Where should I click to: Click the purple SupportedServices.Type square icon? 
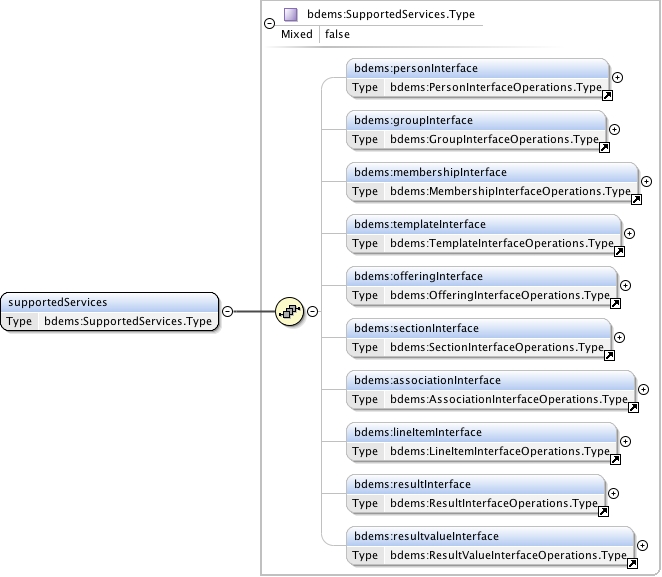click(291, 15)
